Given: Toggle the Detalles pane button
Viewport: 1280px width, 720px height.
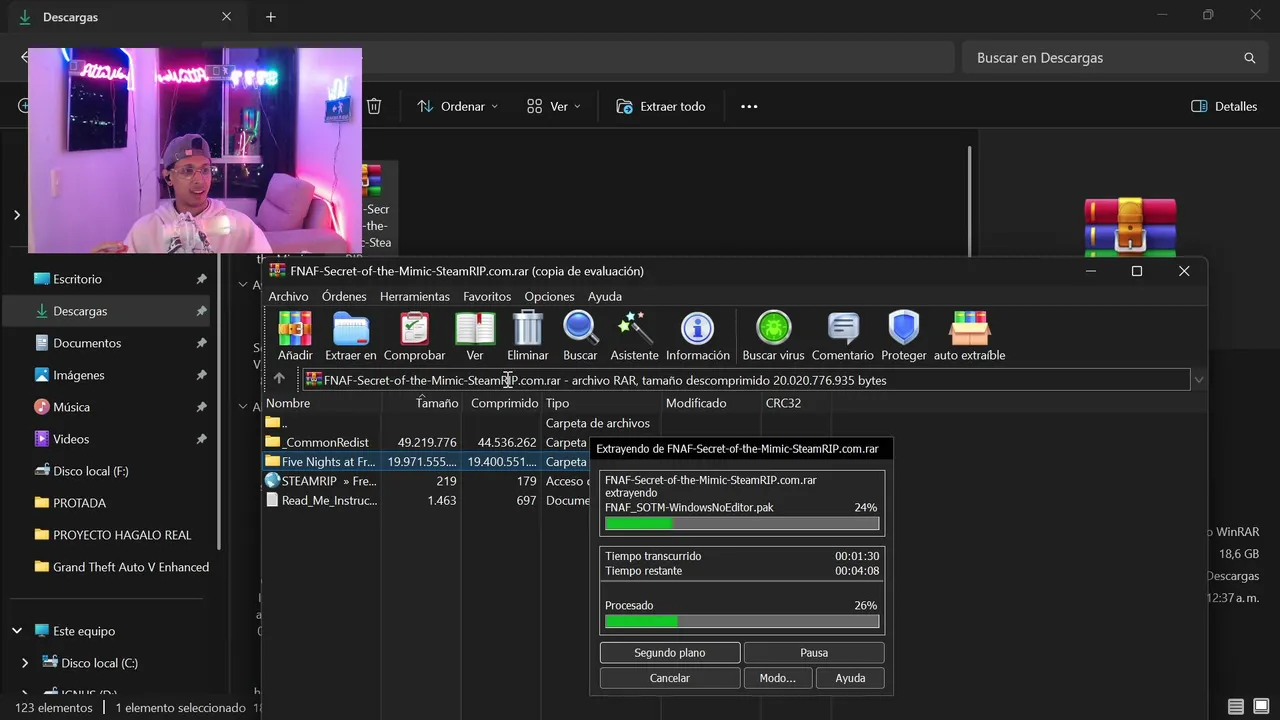Looking at the screenshot, I should (x=1224, y=106).
